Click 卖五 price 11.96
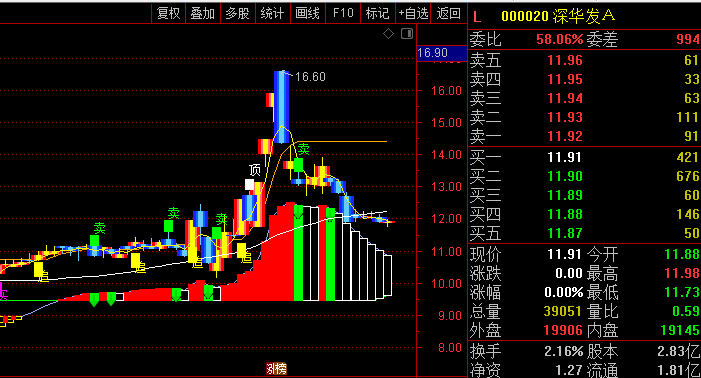 click(x=565, y=60)
